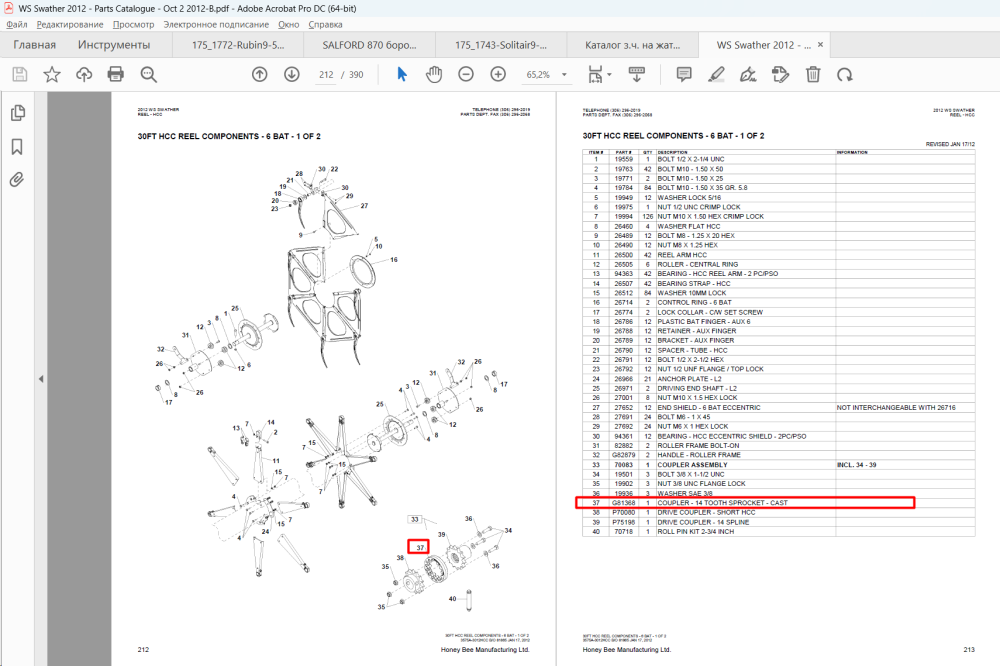Click DRIVE COUPLER - SHORT HCC text
Viewport: 1000px width, 666px height.
[706, 512]
